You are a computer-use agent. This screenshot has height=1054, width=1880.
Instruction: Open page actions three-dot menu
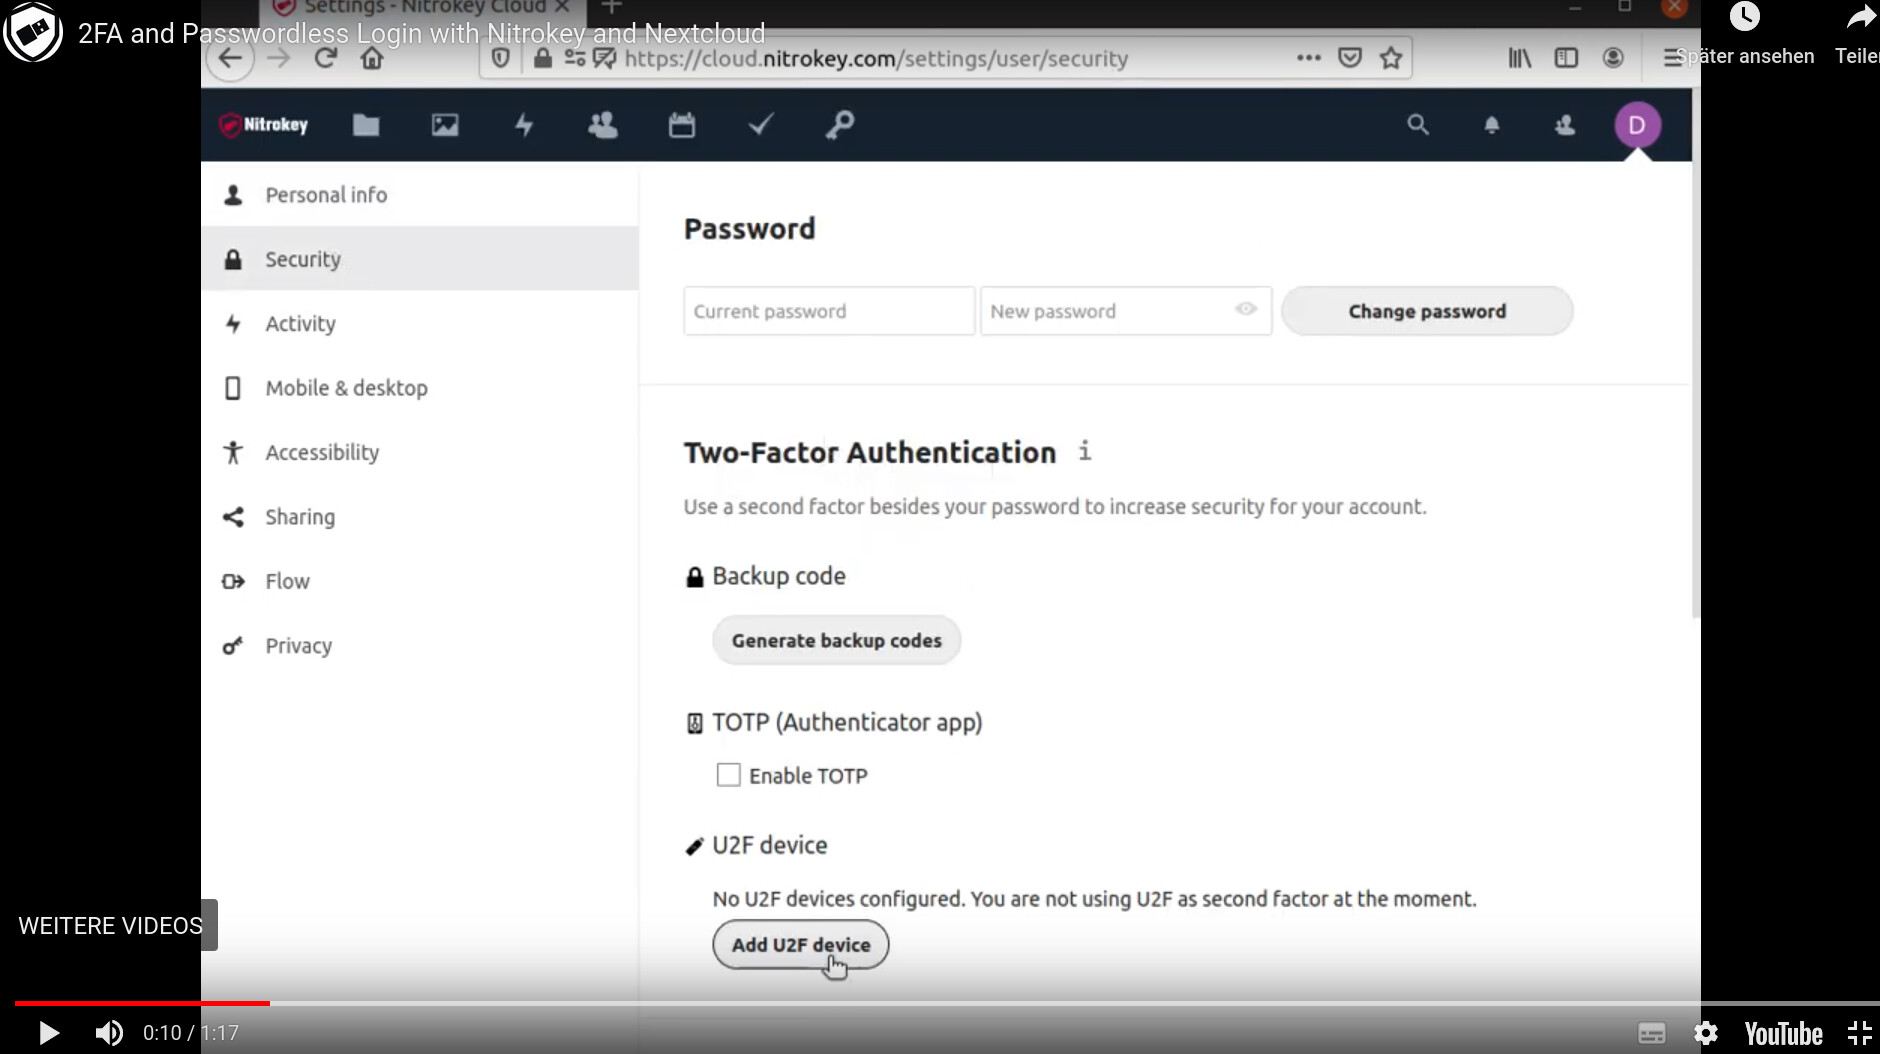click(1308, 58)
